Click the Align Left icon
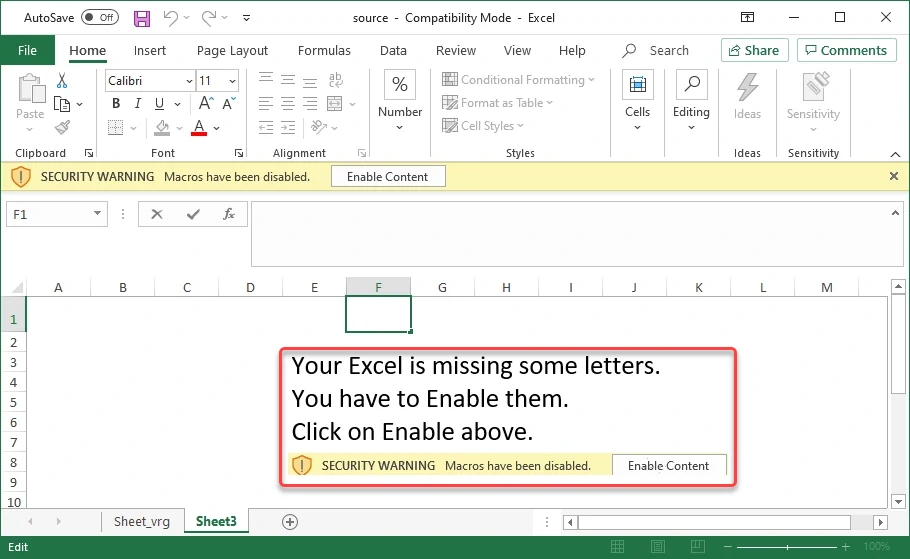The height and width of the screenshot is (559, 910). [x=266, y=104]
